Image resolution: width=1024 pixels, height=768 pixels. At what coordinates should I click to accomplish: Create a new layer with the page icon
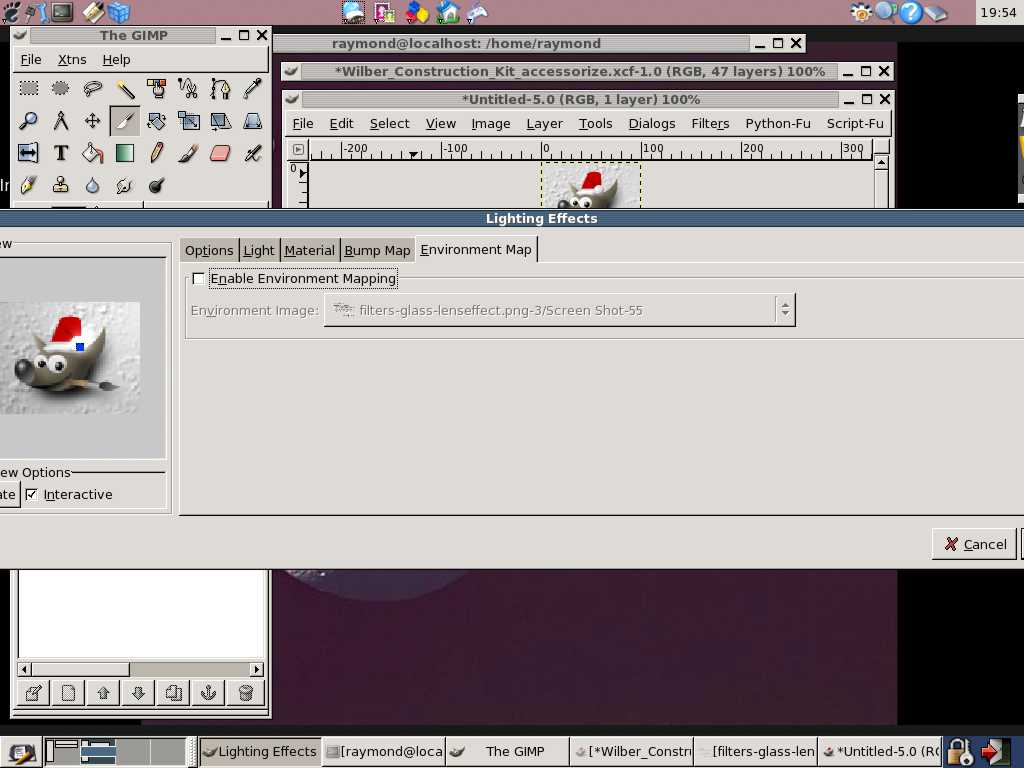click(68, 692)
